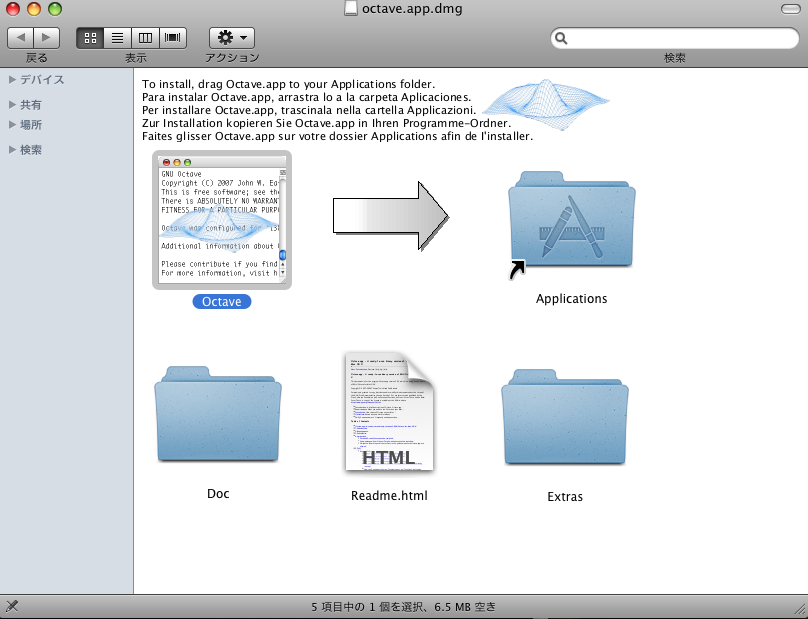The height and width of the screenshot is (619, 808).
Task: Select the Doc folder icon
Action: (218, 414)
